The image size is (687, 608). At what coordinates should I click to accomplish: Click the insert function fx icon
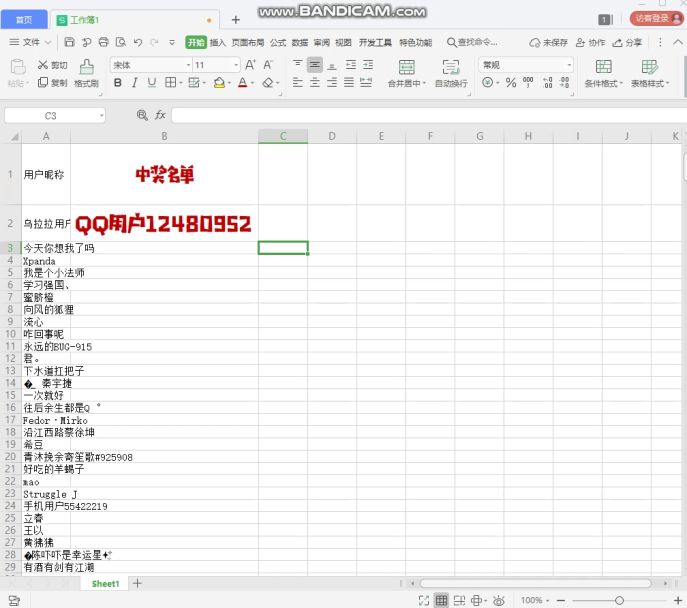[x=160, y=116]
